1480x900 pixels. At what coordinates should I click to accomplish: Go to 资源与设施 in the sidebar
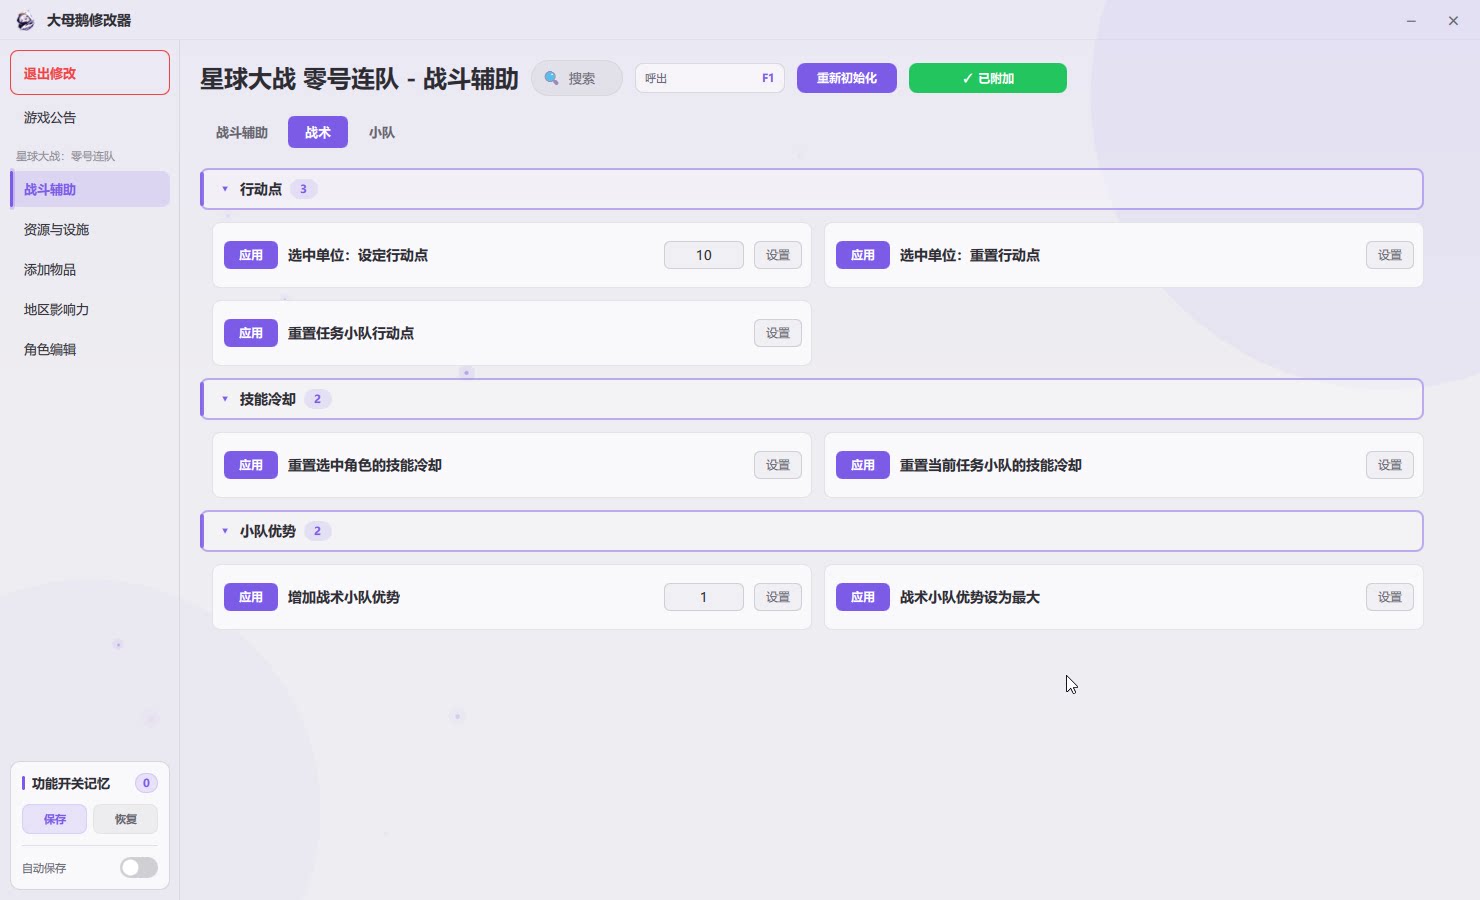coord(90,229)
